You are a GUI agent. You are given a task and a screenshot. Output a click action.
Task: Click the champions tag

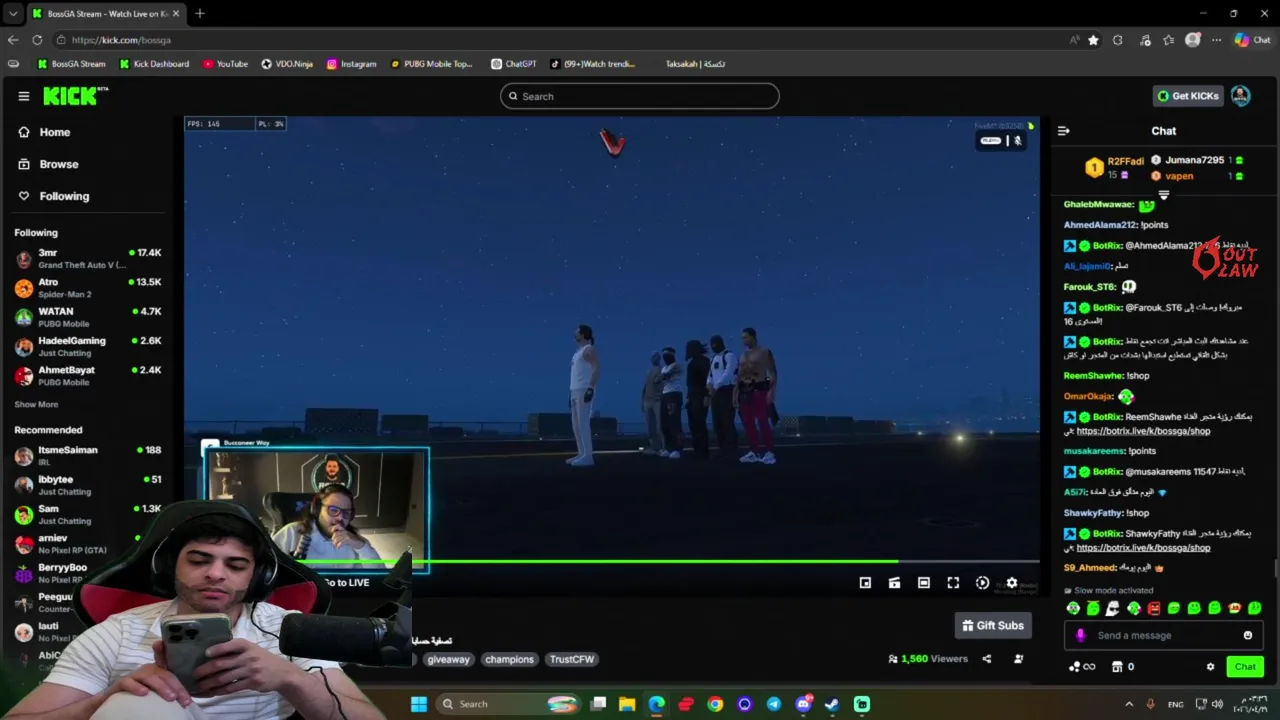tap(509, 659)
